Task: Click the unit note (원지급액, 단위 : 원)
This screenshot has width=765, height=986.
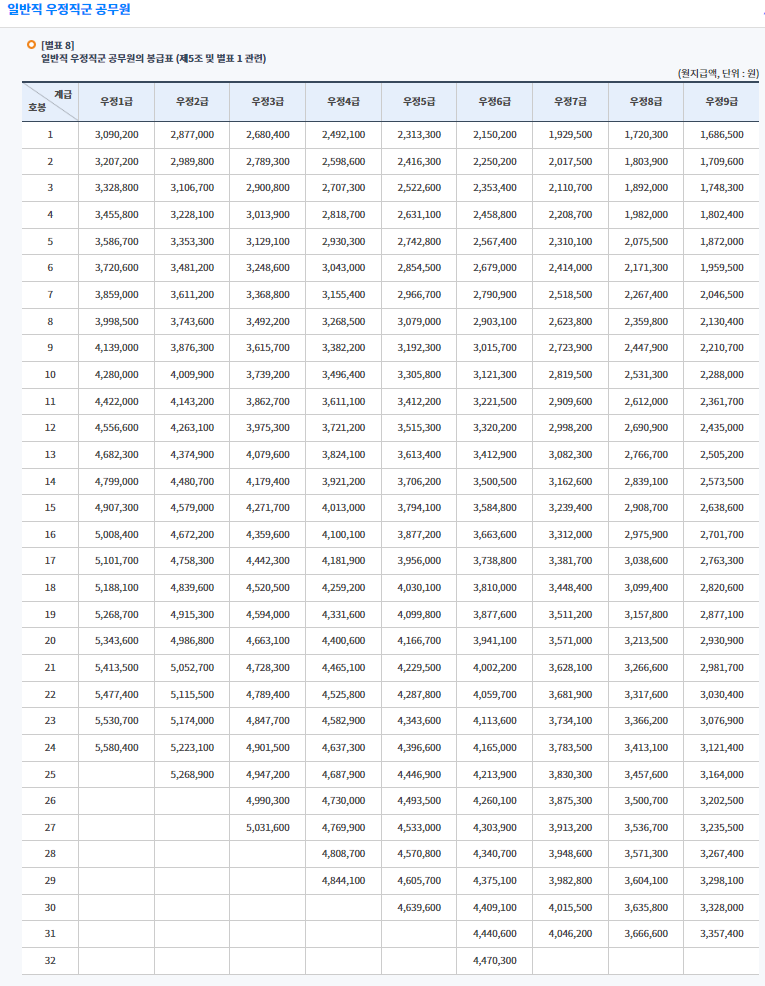Action: click(718, 74)
